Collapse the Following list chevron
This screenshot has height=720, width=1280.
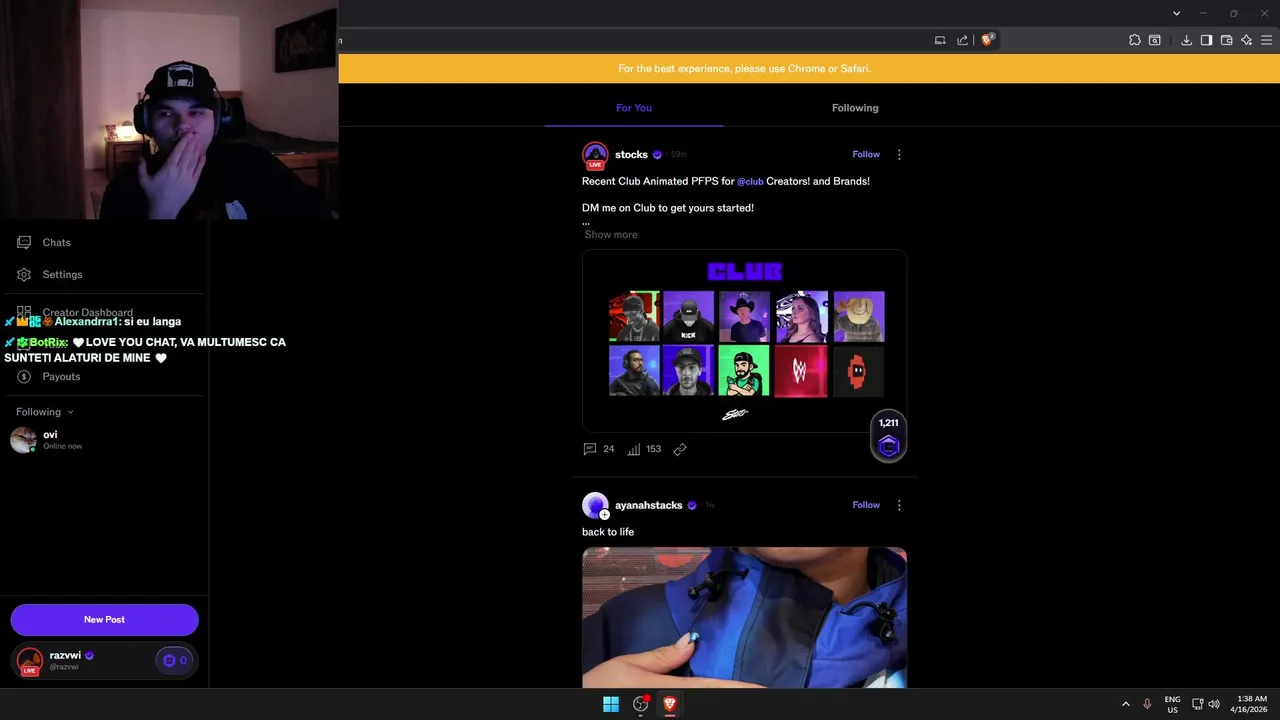70,412
